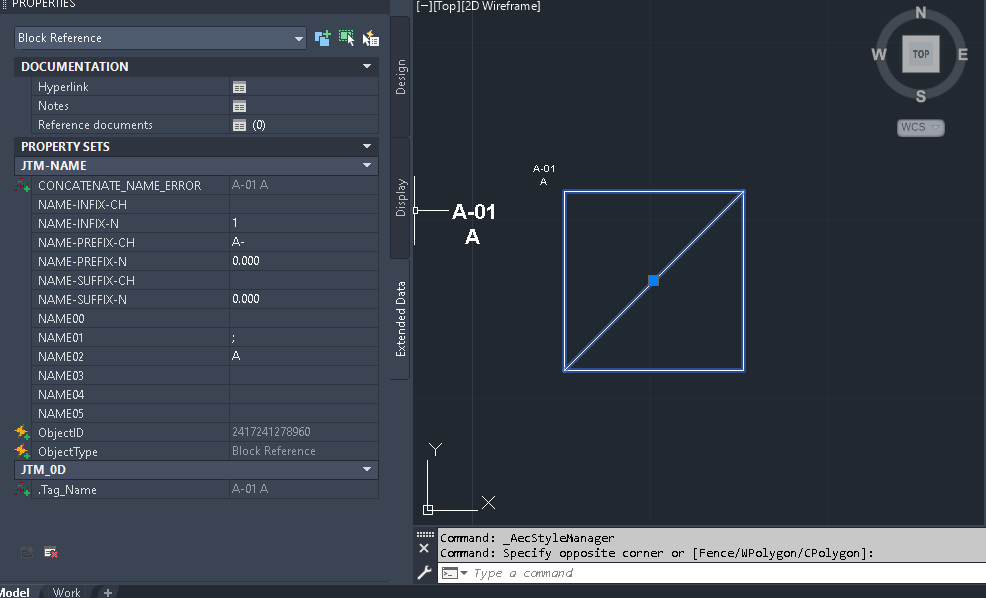Open Reference documents list icon
The height and width of the screenshot is (598, 986).
point(239,125)
